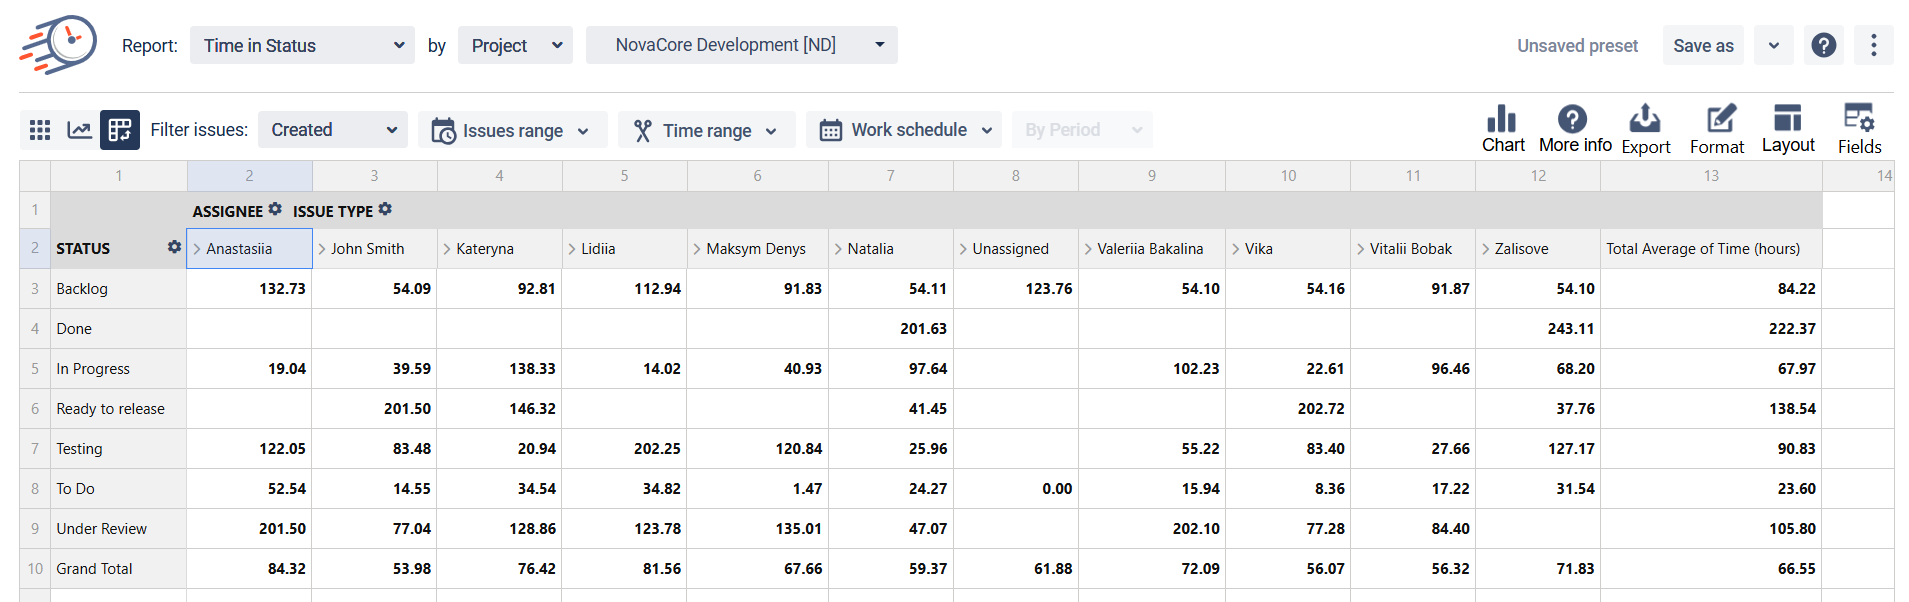Image resolution: width=1909 pixels, height=602 pixels.
Task: Open the Chart view icon
Action: [x=1502, y=120]
